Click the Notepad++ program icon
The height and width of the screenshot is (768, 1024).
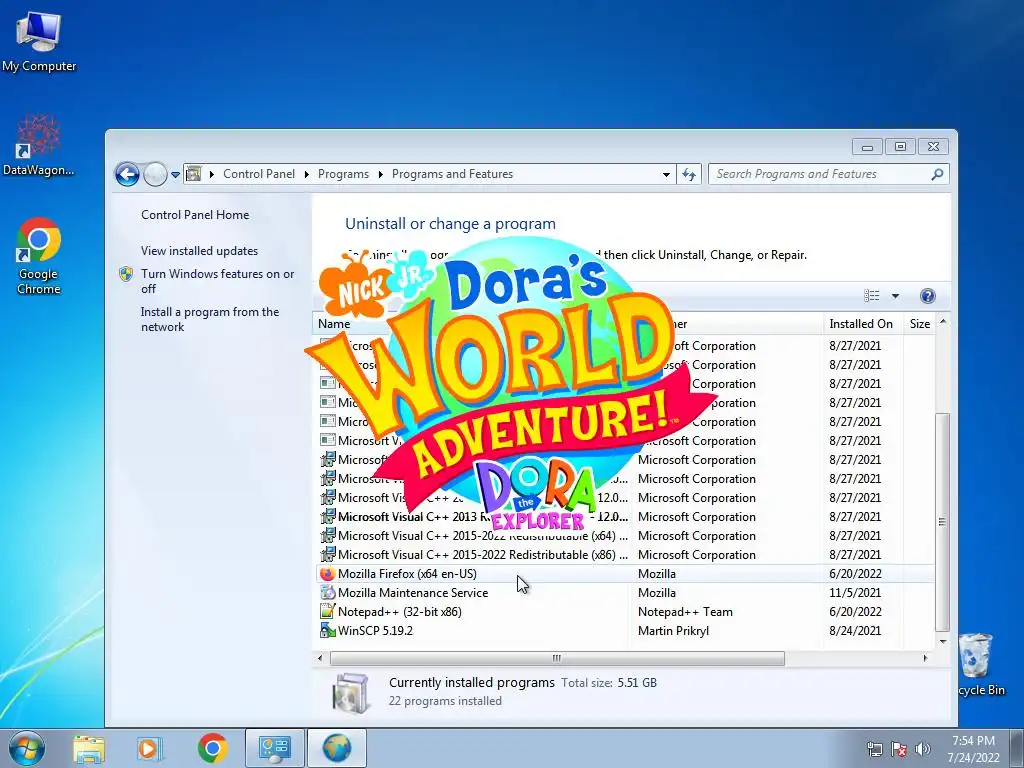pos(327,612)
